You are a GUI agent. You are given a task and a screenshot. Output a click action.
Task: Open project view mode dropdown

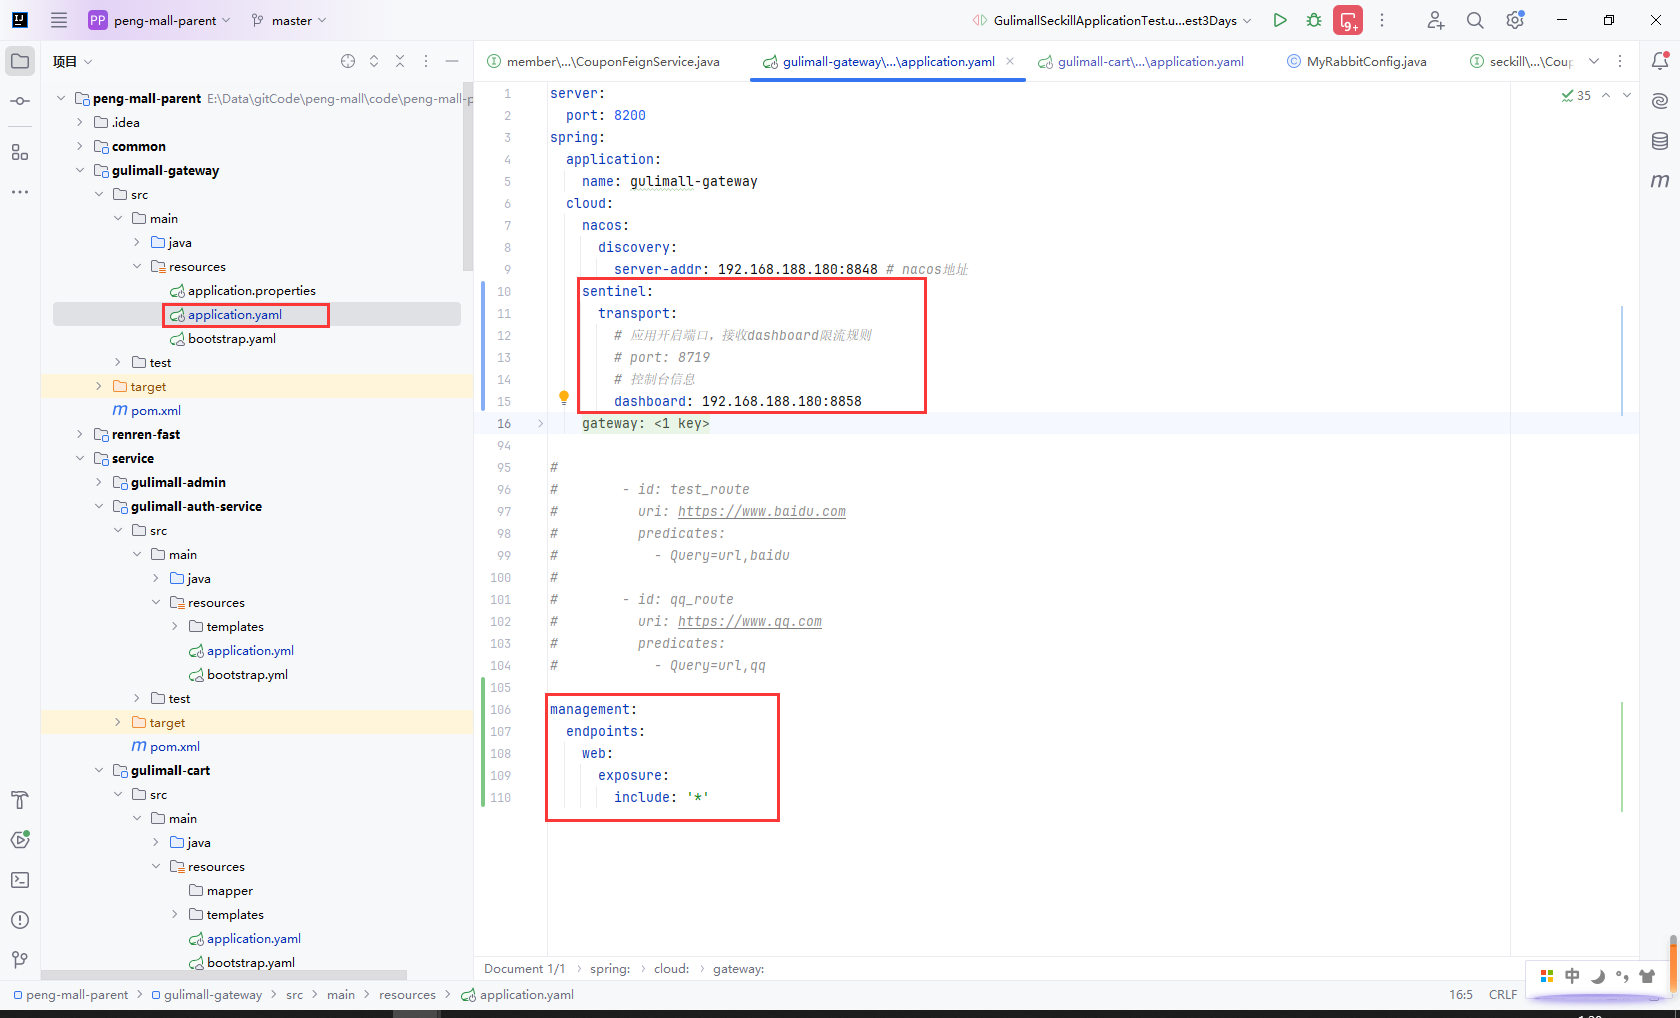pos(73,61)
